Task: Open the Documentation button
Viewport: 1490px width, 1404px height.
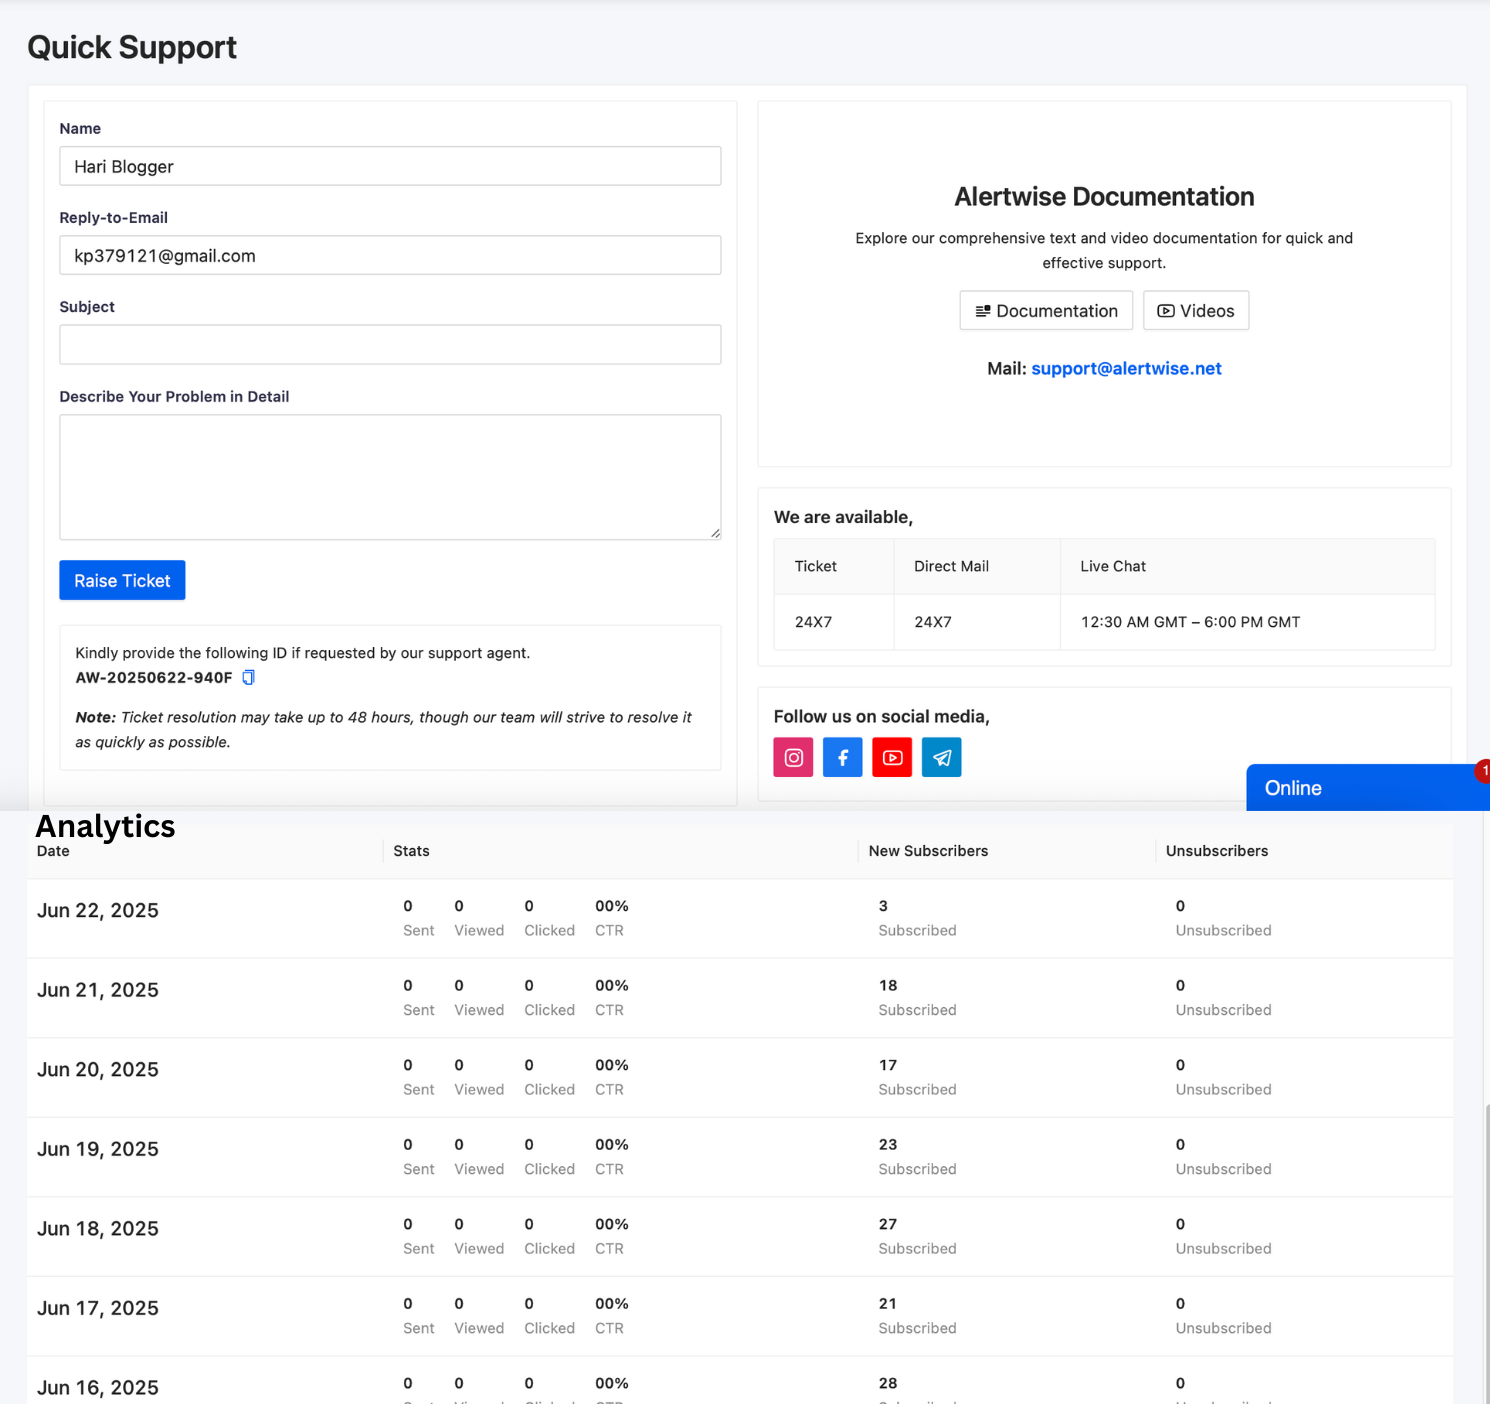Action: point(1046,310)
